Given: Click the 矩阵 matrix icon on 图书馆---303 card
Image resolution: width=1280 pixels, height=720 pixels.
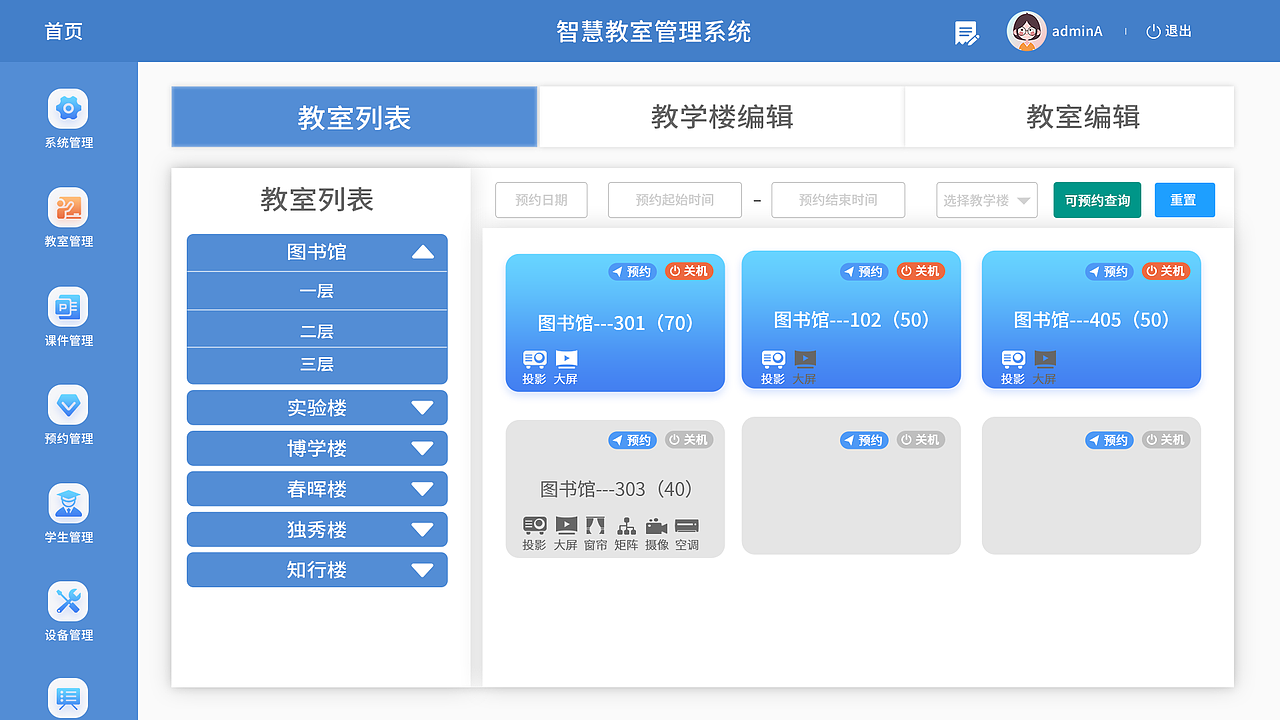Looking at the screenshot, I should [625, 525].
